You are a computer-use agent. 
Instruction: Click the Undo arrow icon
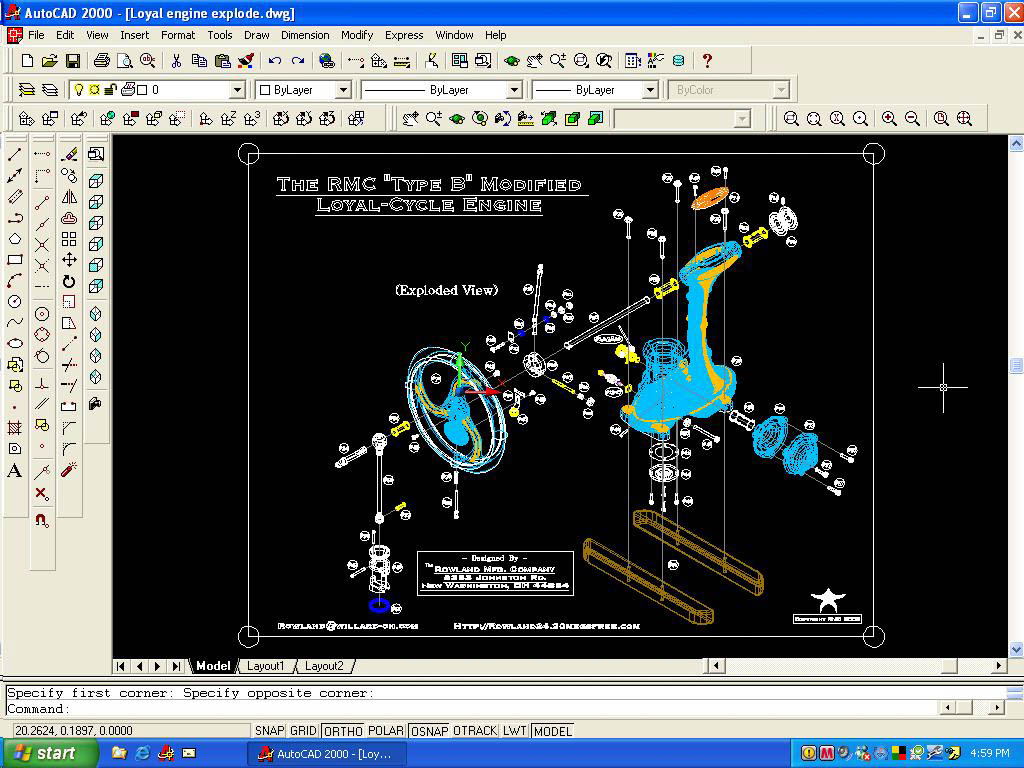[x=274, y=61]
